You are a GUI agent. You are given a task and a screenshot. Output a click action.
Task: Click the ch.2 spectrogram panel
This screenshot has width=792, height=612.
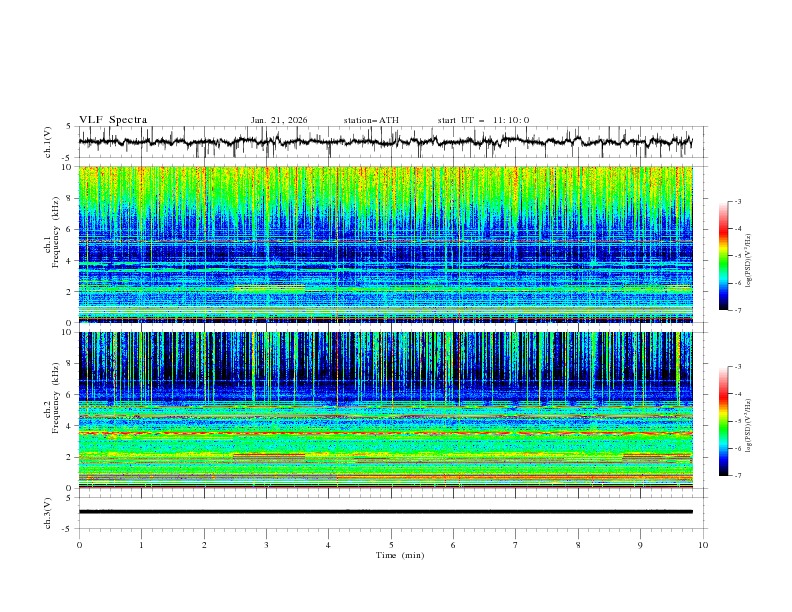pos(386,410)
